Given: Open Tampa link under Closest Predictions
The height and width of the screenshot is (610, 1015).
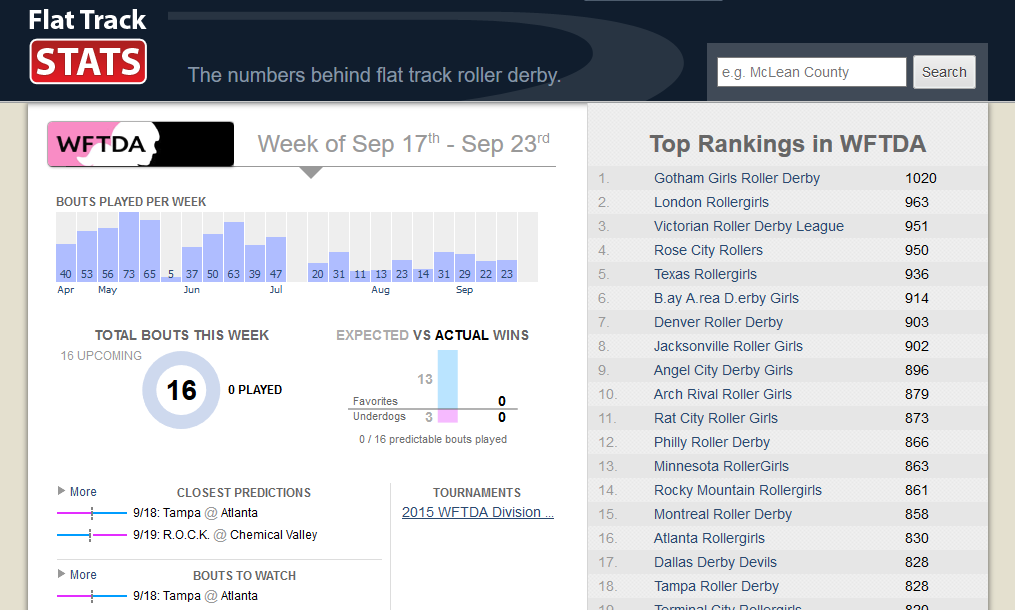Looking at the screenshot, I should click(x=181, y=513).
